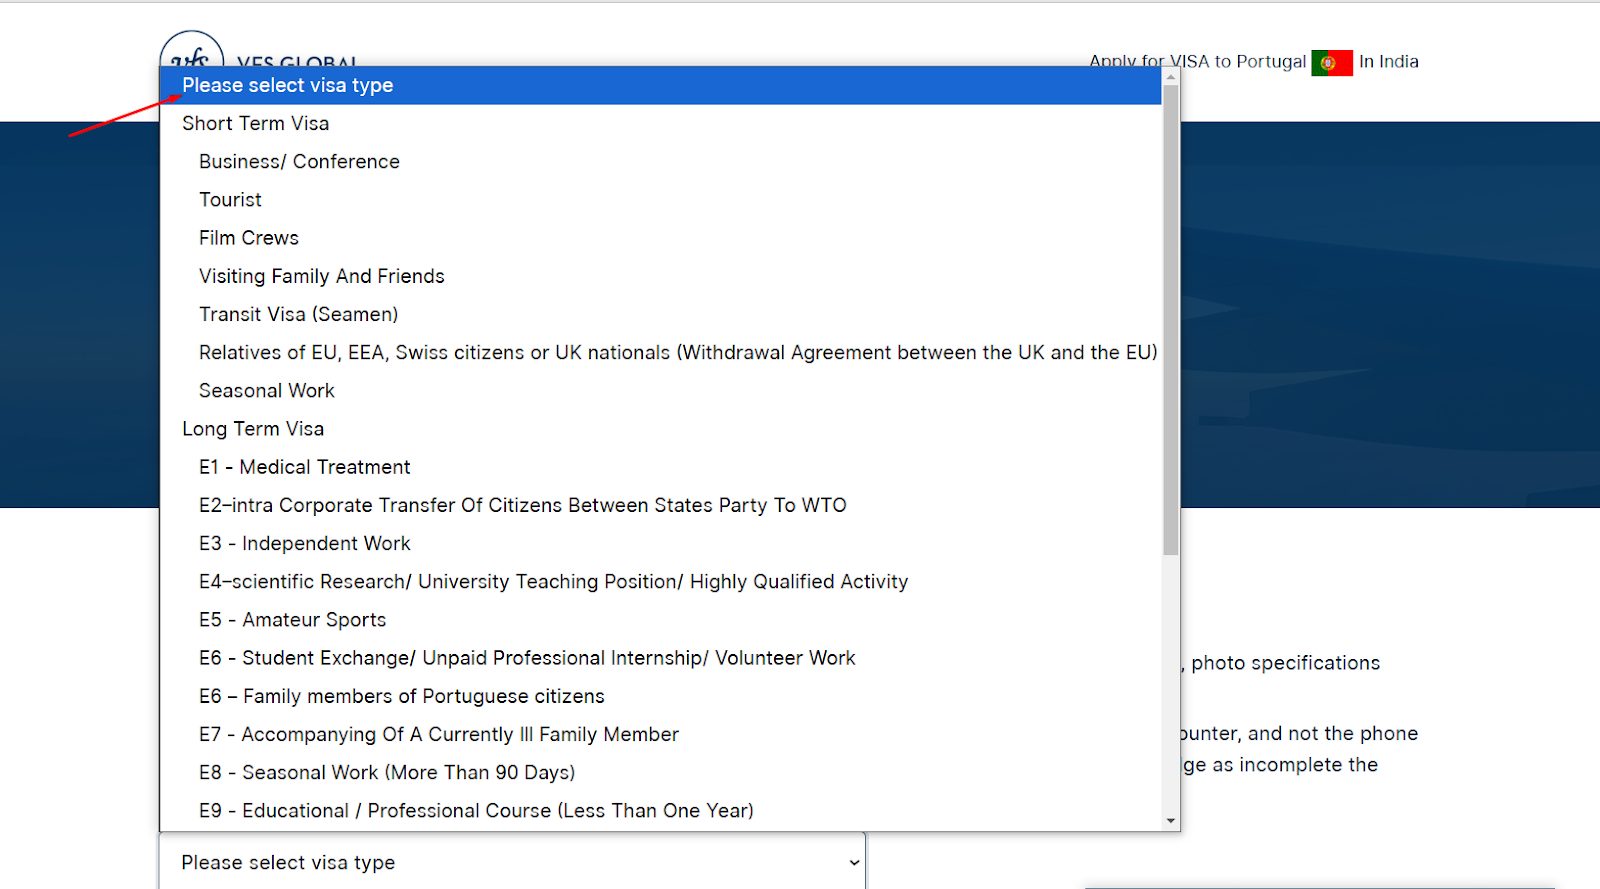This screenshot has width=1600, height=889.
Task: Select Seasonal Work short term option
Action: pos(660,390)
